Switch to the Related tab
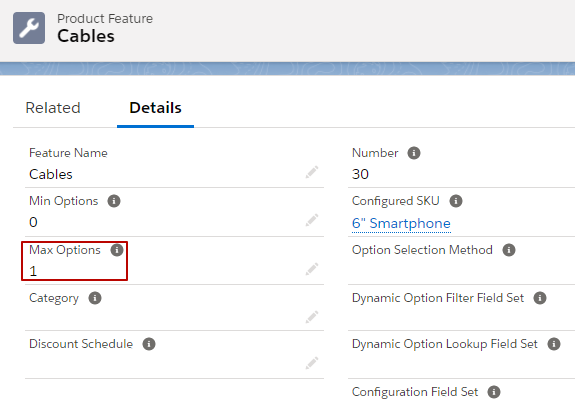This screenshot has height=410, width=575. (53, 108)
